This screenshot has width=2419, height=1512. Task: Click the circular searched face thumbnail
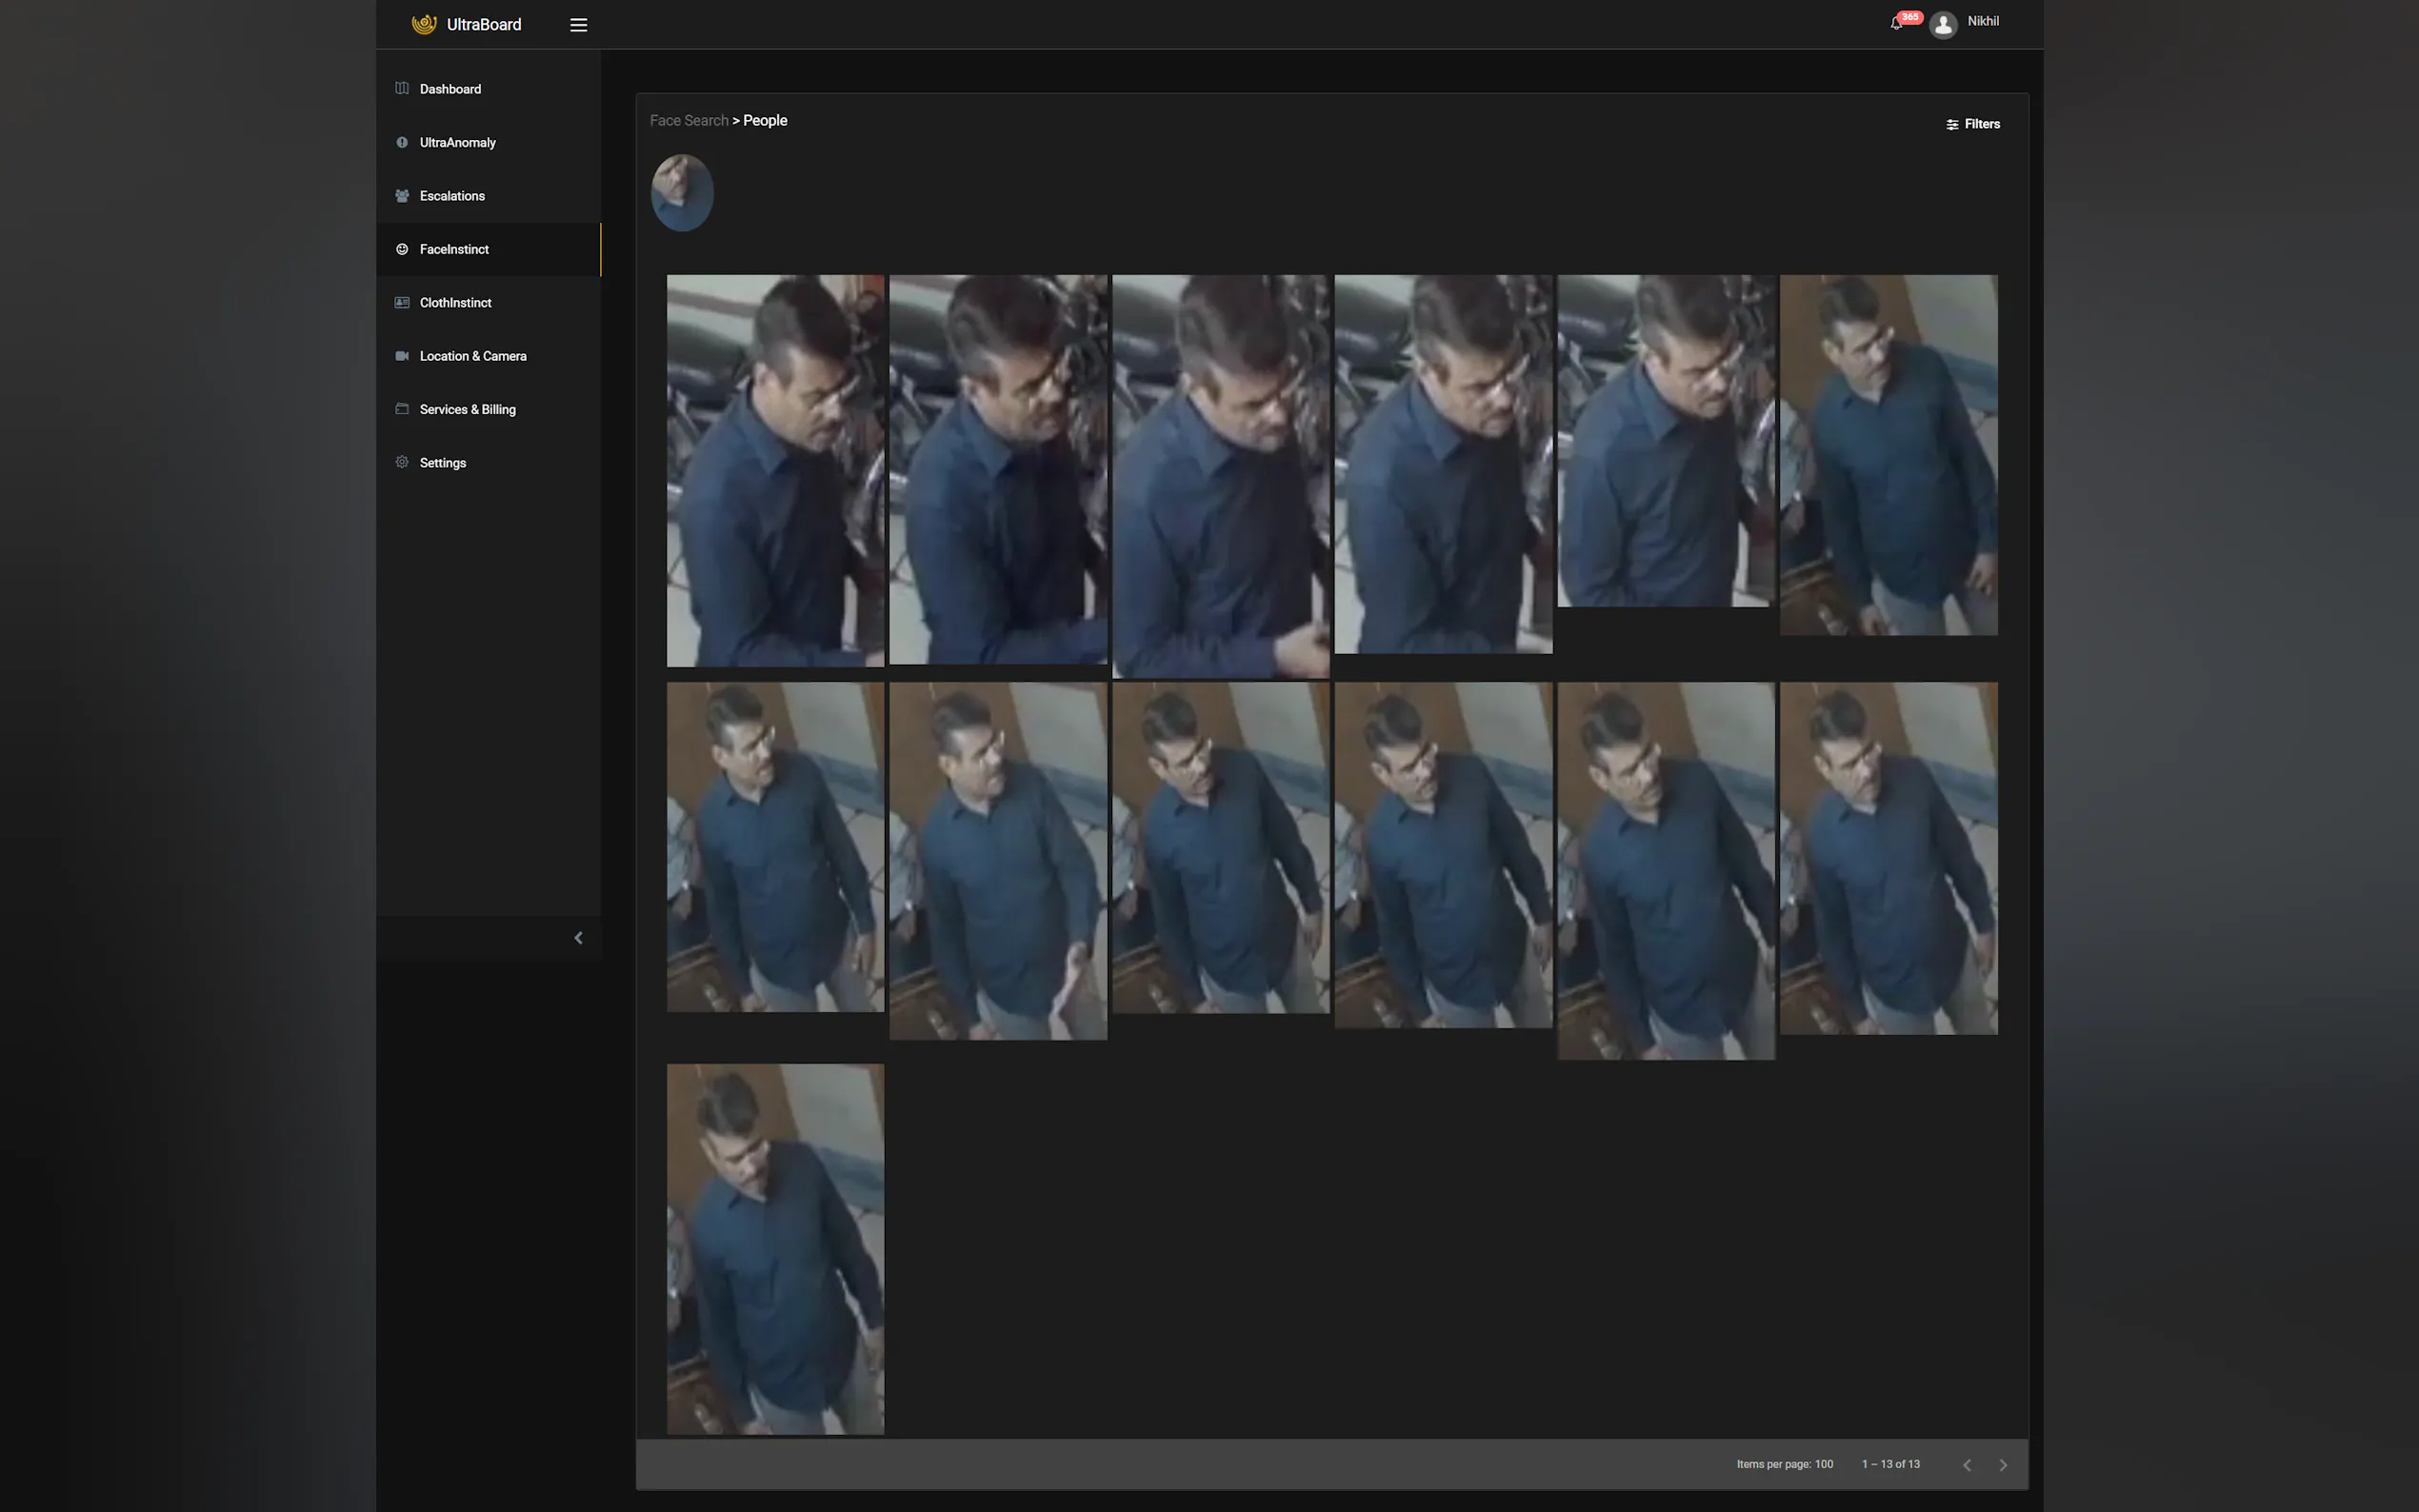pyautogui.click(x=682, y=192)
